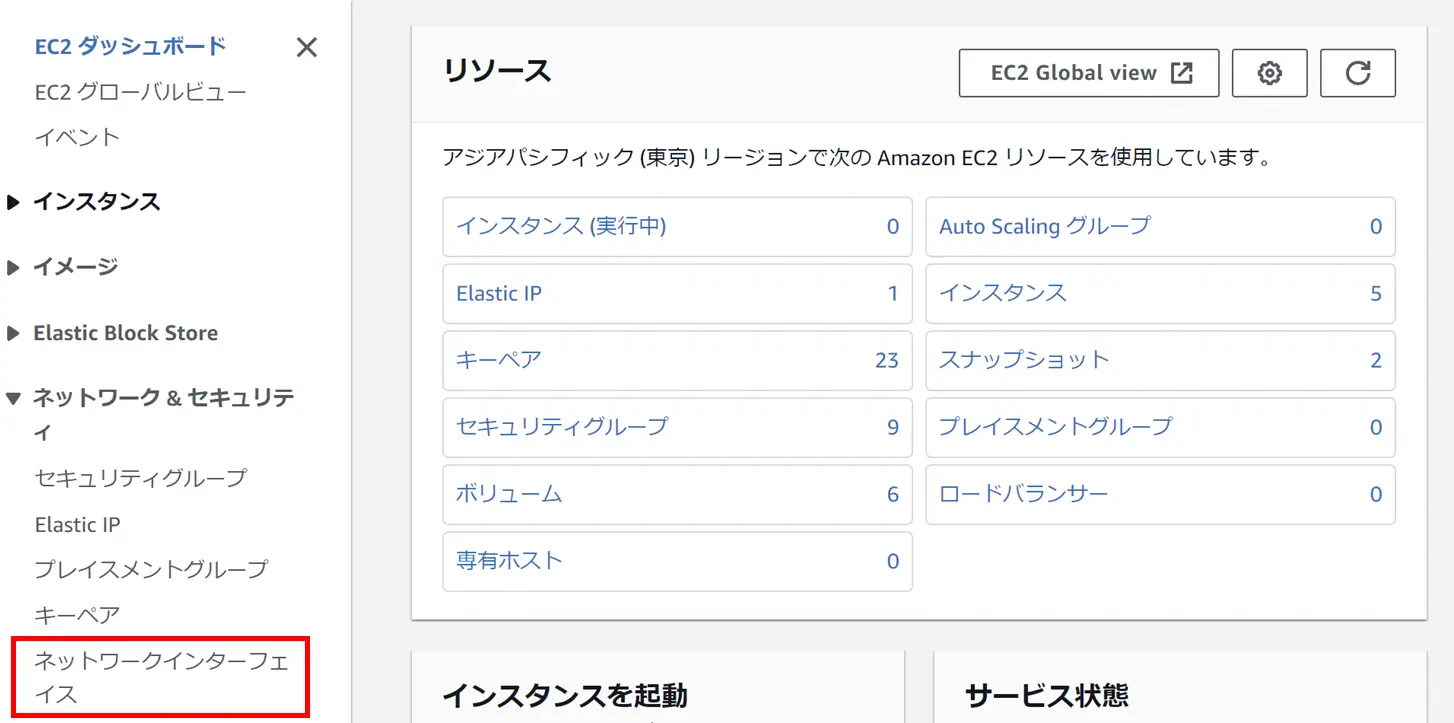This screenshot has height=723, width=1454.
Task: Open EC2 ダッシュボード in sidebar
Action: click(130, 46)
